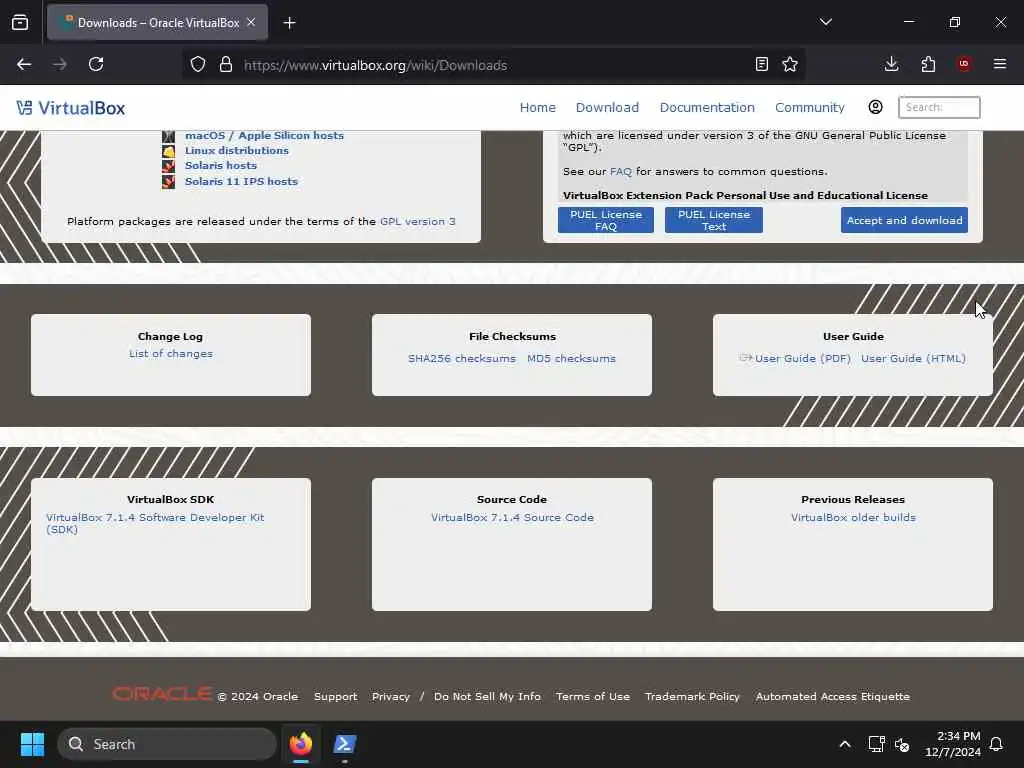1024x768 pixels.
Task: Open Firefox View in the tab bar
Action: (20, 23)
